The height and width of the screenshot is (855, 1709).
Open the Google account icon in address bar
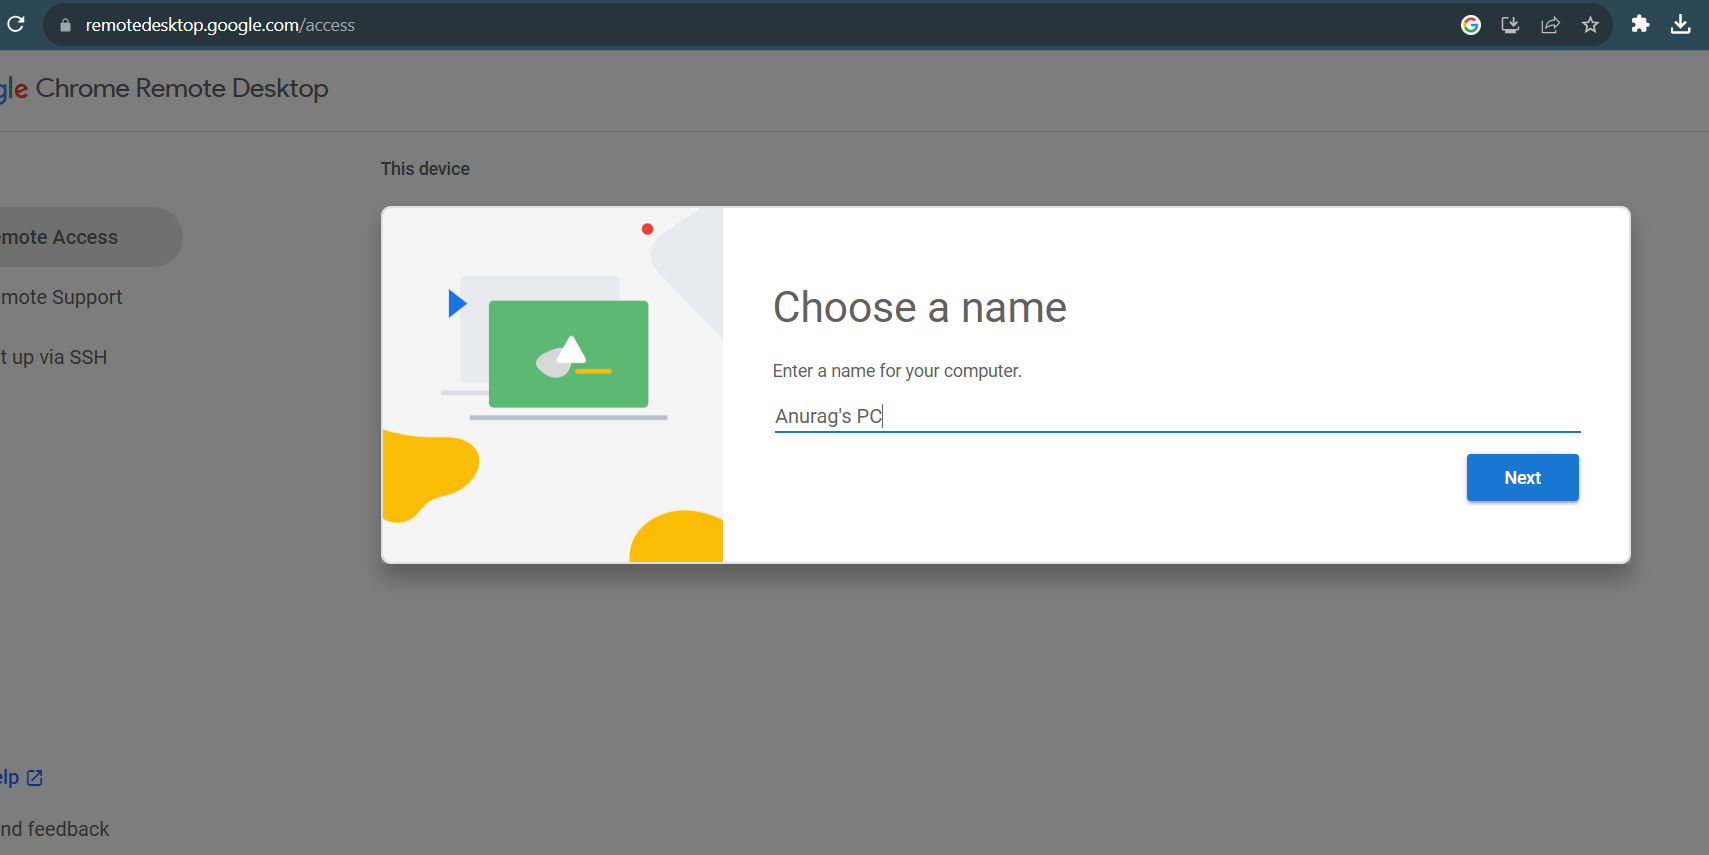click(x=1470, y=25)
